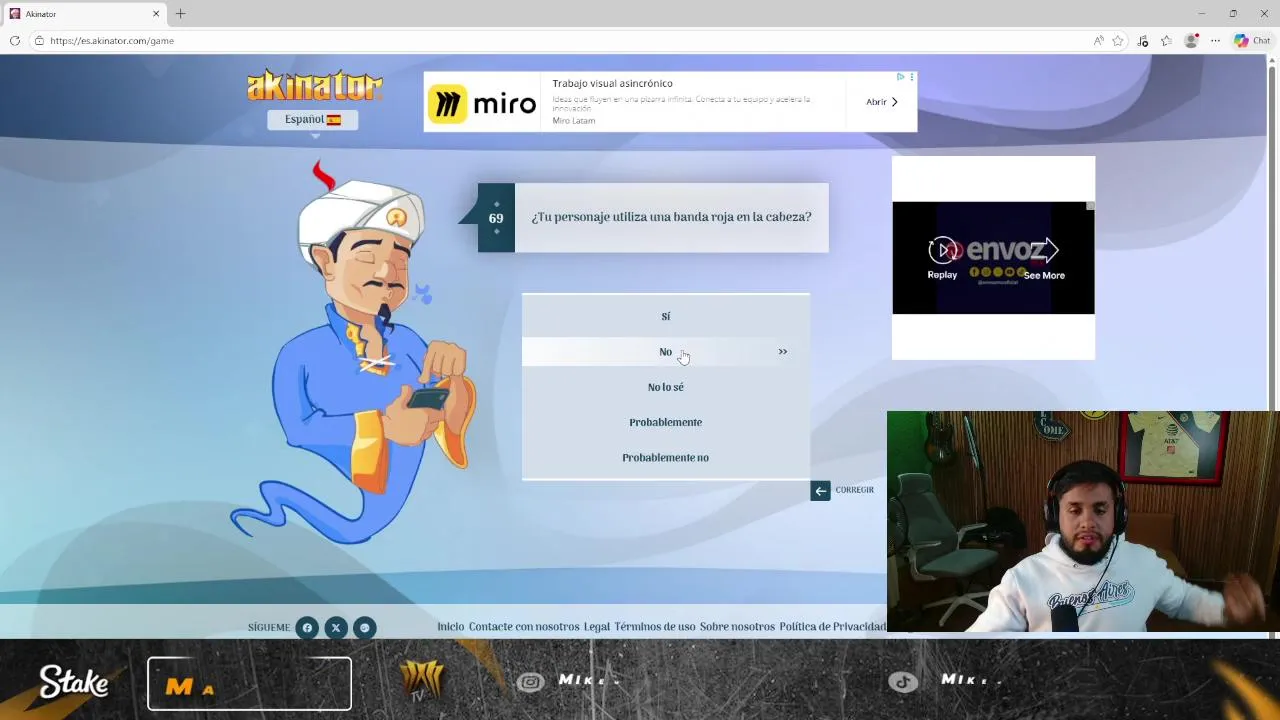Click the Miro logo in the ad
This screenshot has height=720, width=1280.
click(482, 104)
